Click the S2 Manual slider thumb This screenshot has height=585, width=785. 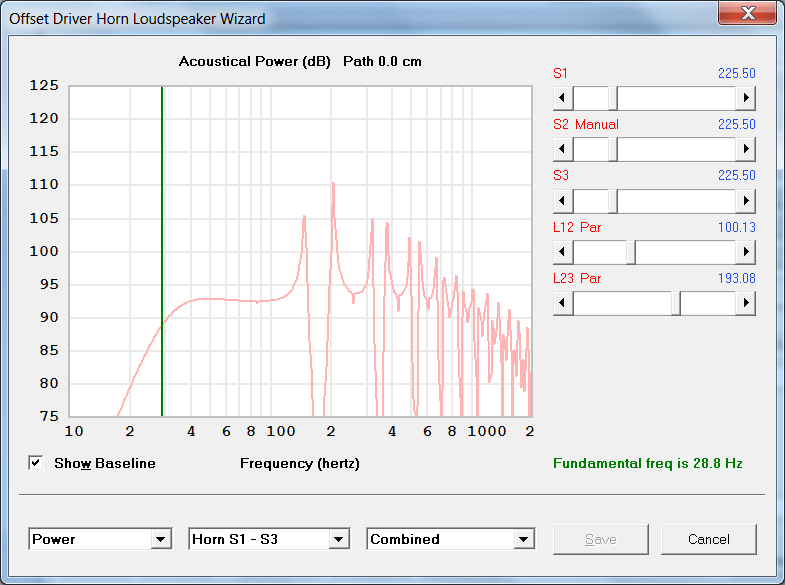(x=613, y=149)
